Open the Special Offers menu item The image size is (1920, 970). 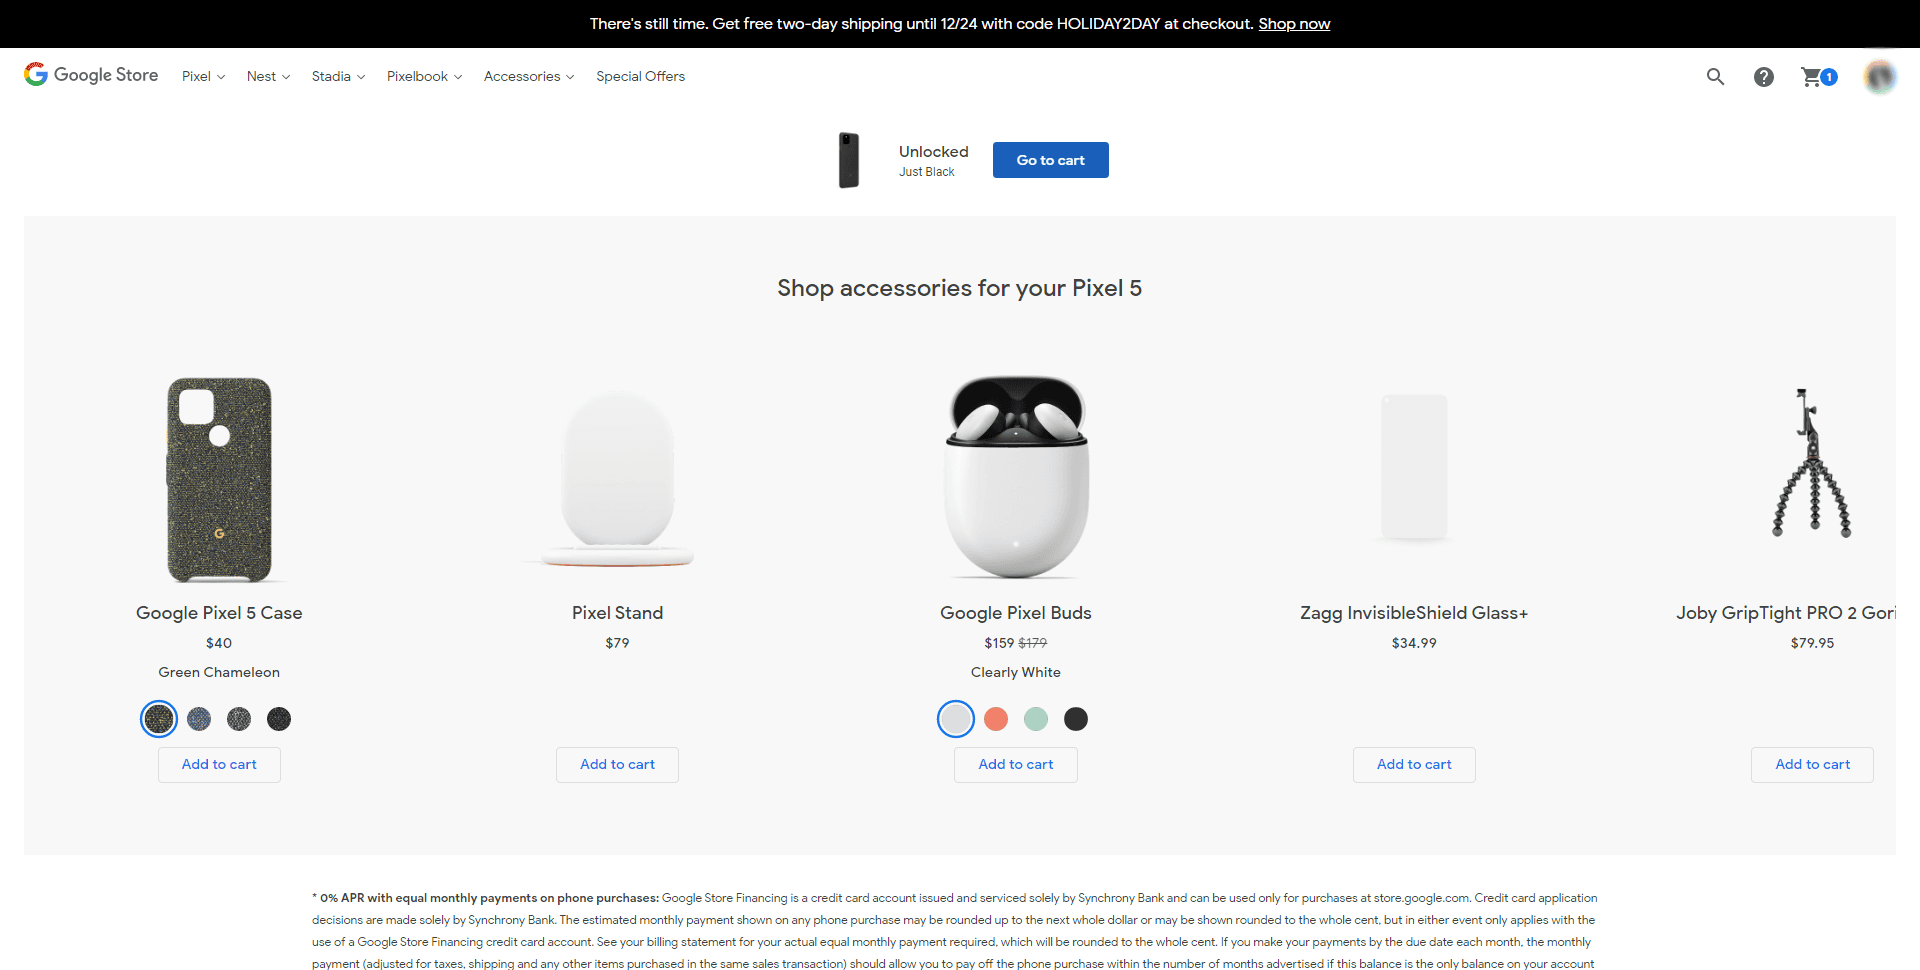click(x=640, y=77)
